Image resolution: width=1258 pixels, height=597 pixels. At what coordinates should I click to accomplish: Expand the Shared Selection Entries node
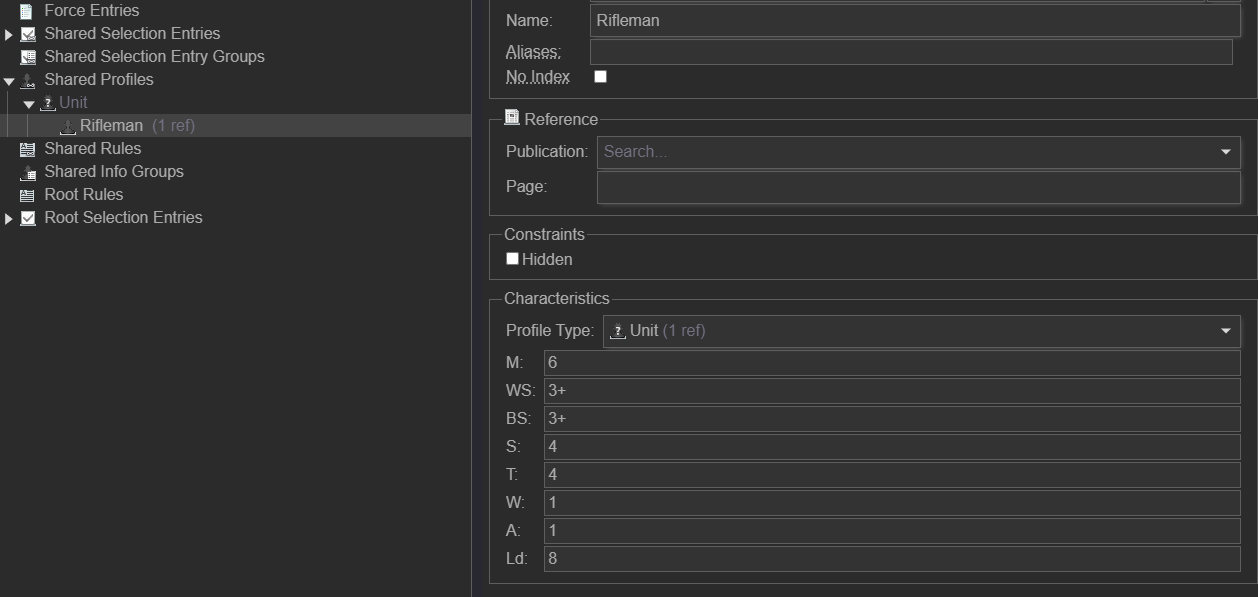[9, 34]
